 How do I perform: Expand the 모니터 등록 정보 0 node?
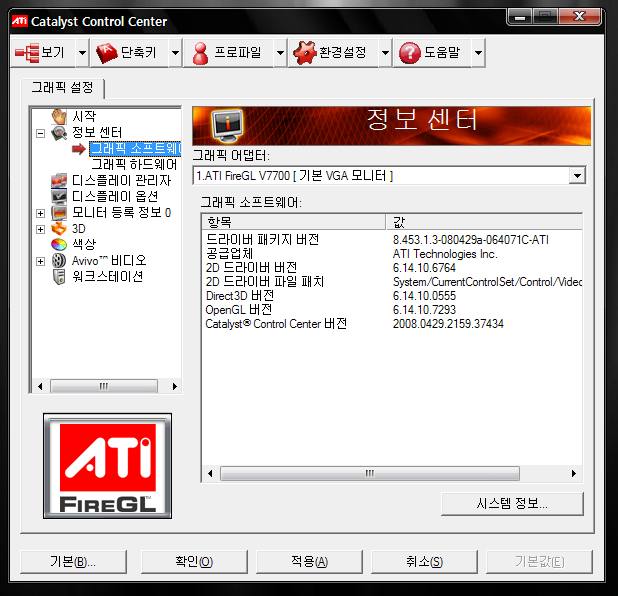40,213
